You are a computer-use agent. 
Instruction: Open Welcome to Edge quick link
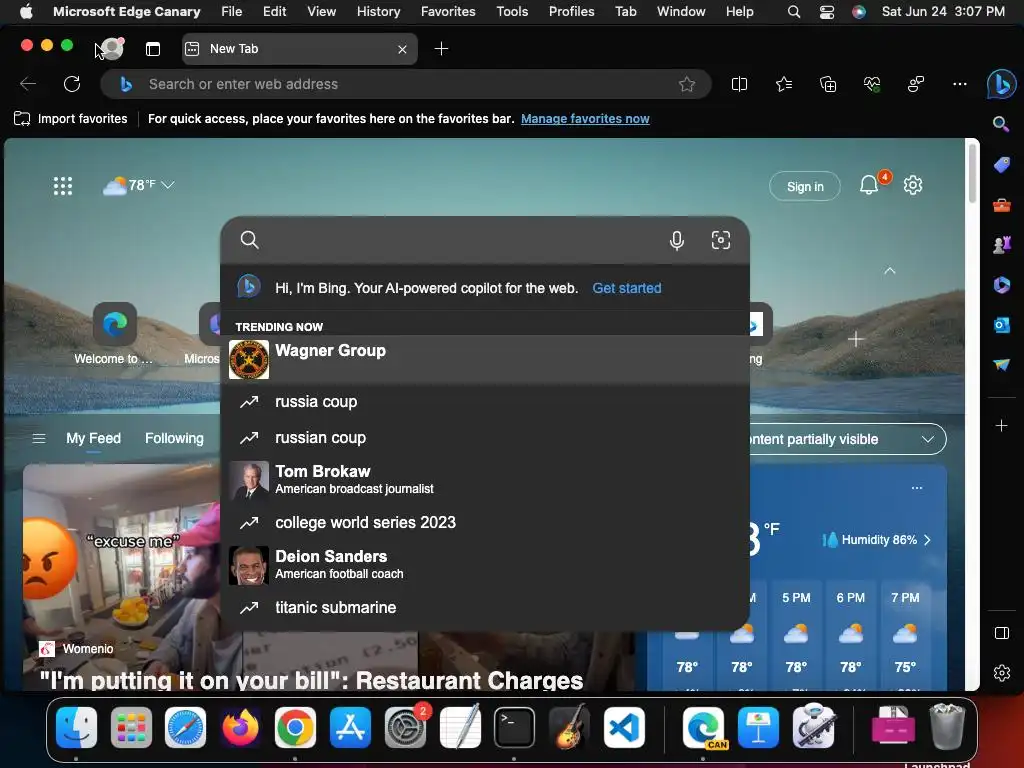click(114, 334)
